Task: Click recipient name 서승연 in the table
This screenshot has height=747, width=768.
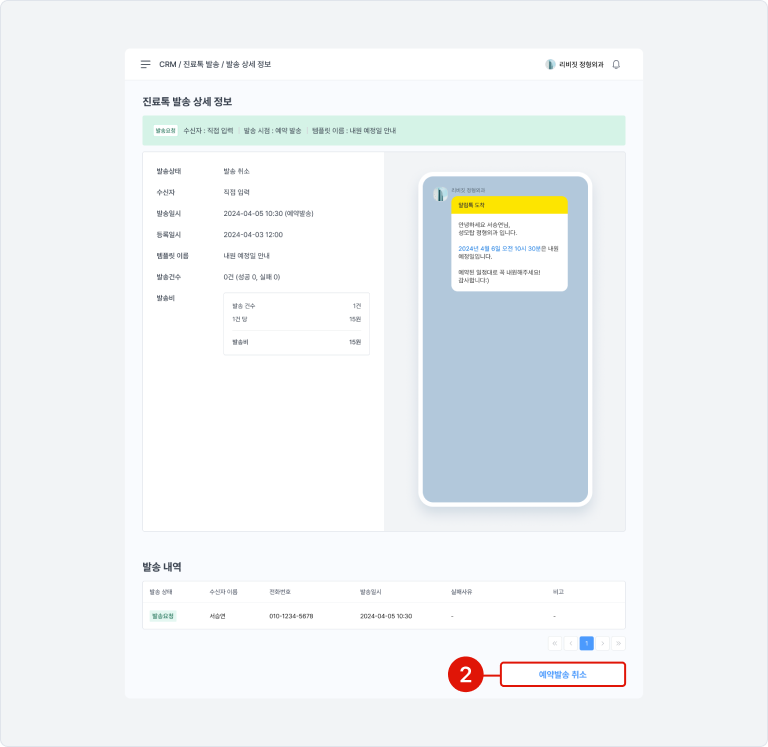Action: (217, 616)
